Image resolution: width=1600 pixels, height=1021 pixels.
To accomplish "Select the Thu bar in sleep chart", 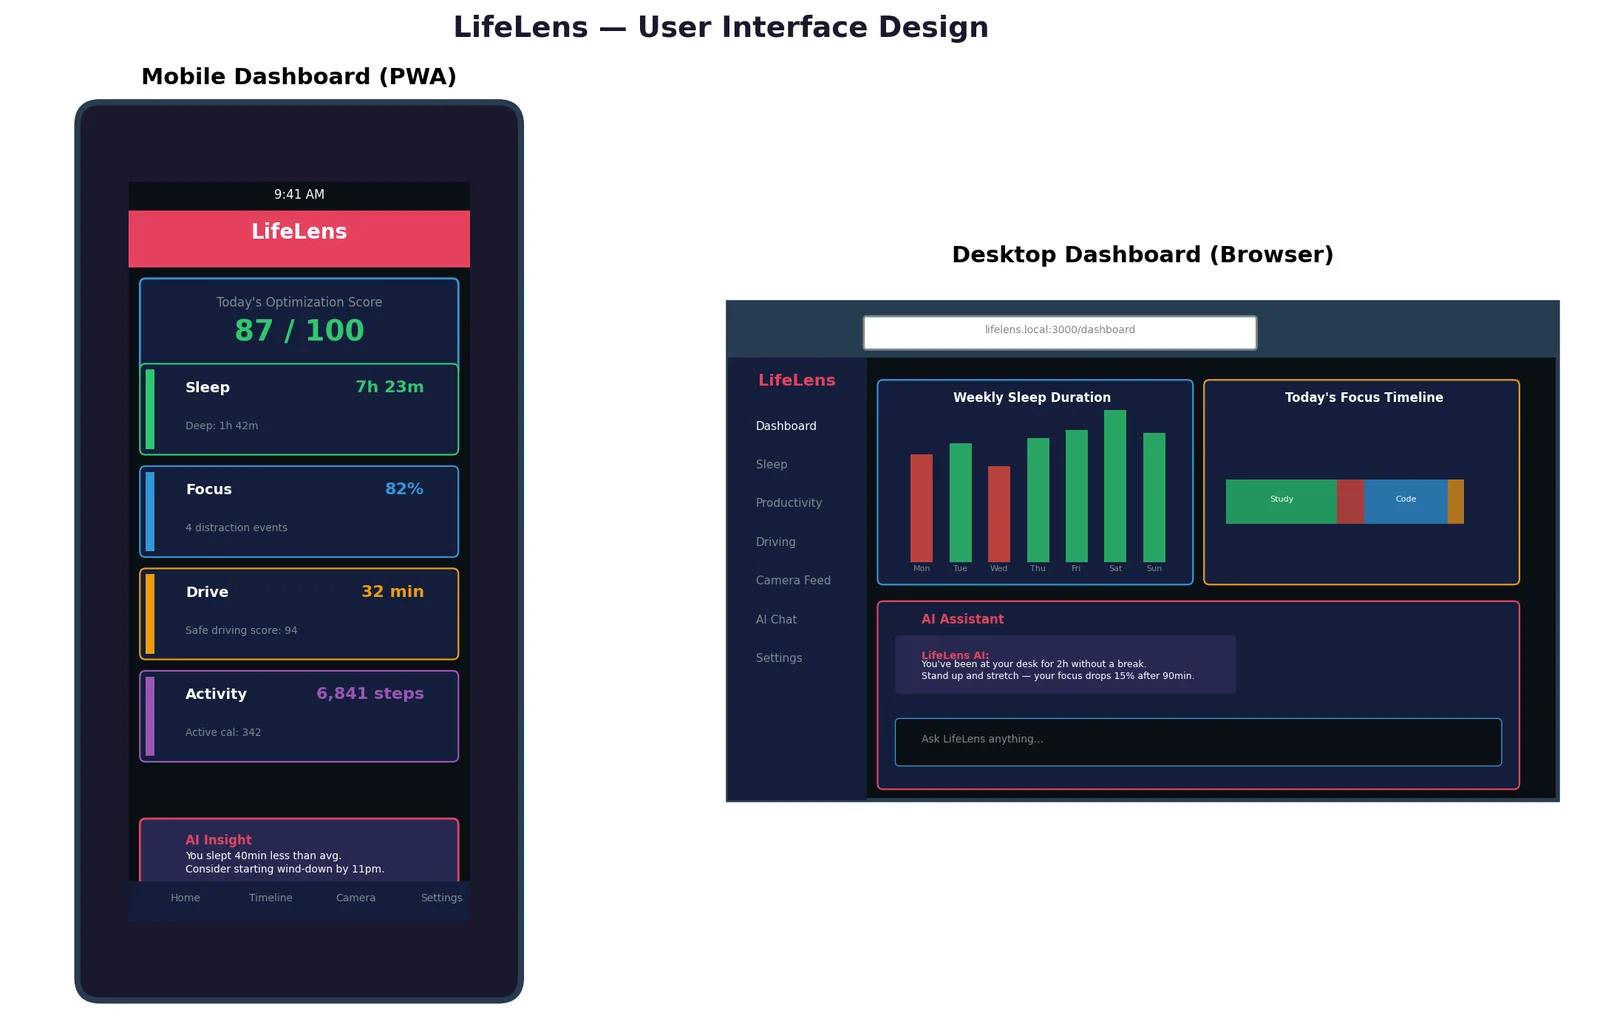I will (1038, 500).
